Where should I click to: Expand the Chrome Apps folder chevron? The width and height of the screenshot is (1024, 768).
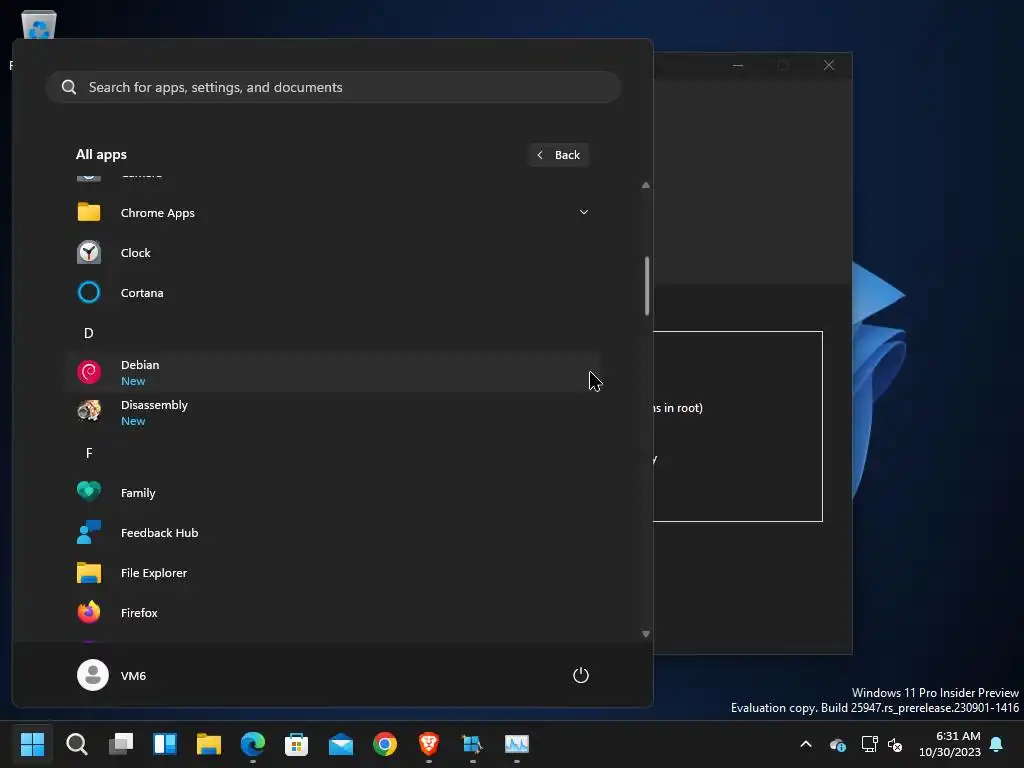(x=584, y=212)
